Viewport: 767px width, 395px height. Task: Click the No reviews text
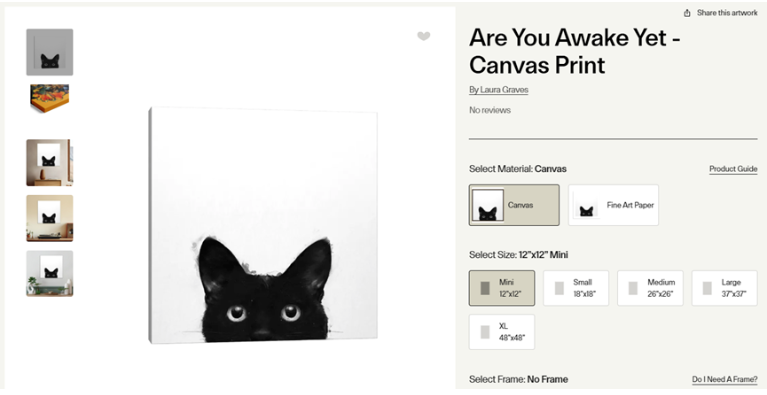tap(490, 110)
